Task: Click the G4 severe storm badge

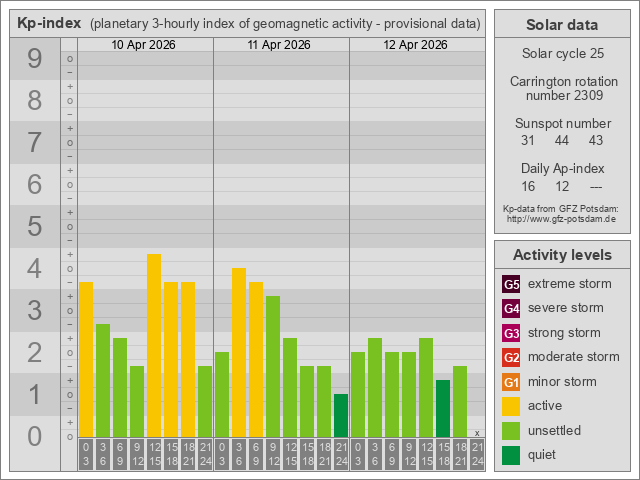Action: point(511,308)
